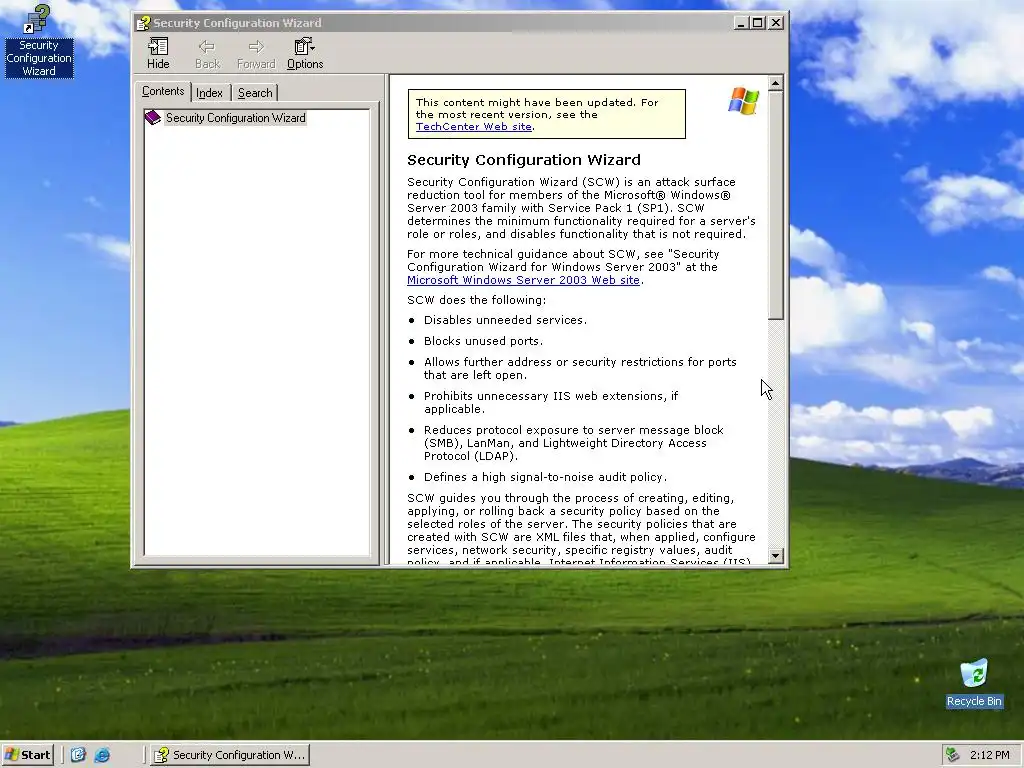The width and height of the screenshot is (1024, 768).
Task: Click 'Reduces protocol exposure' bullet text
Action: coord(573,443)
